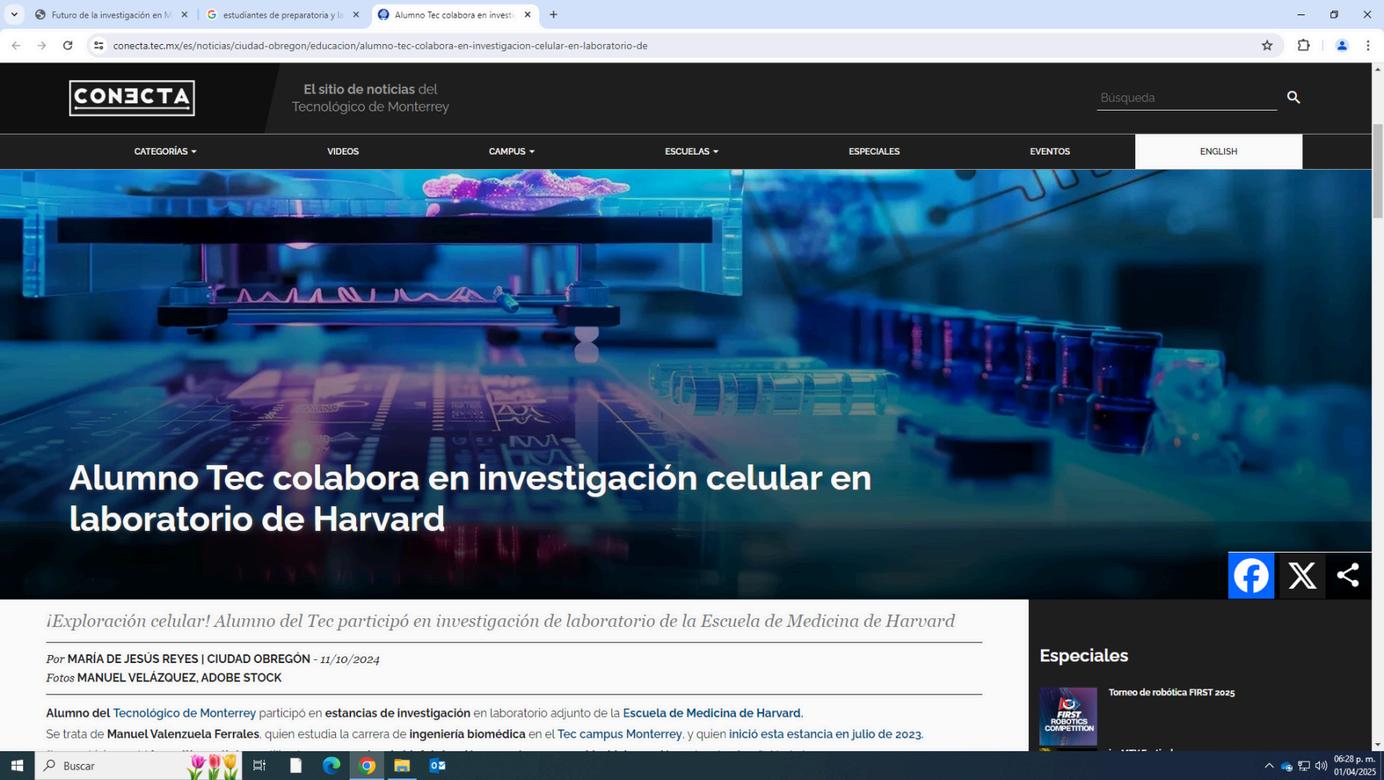
Task: Launch Microsoft Edge from the taskbar
Action: point(331,766)
